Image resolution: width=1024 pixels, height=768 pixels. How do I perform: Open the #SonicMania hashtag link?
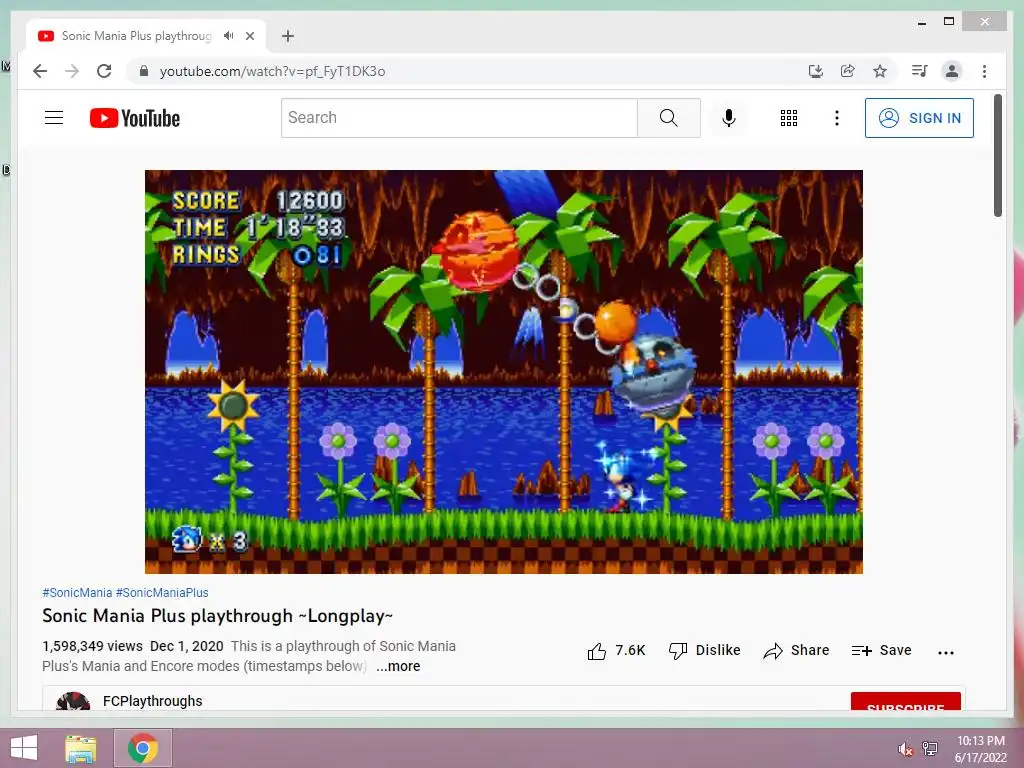(77, 592)
